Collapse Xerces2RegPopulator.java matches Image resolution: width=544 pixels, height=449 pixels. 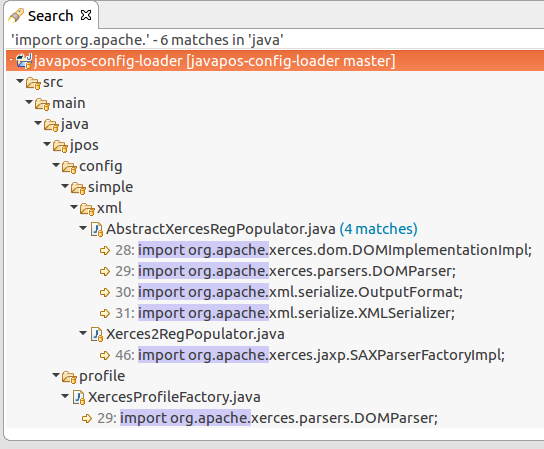point(83,333)
